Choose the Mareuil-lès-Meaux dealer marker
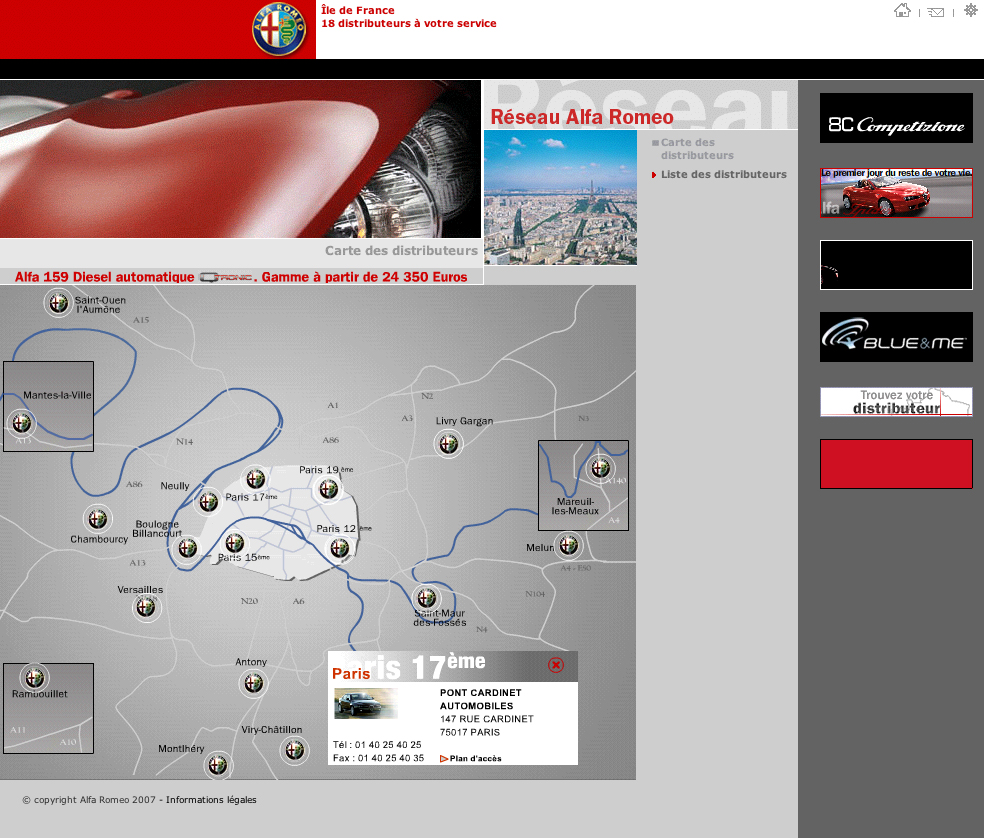Screen dimensions: 984x838 point(600,468)
